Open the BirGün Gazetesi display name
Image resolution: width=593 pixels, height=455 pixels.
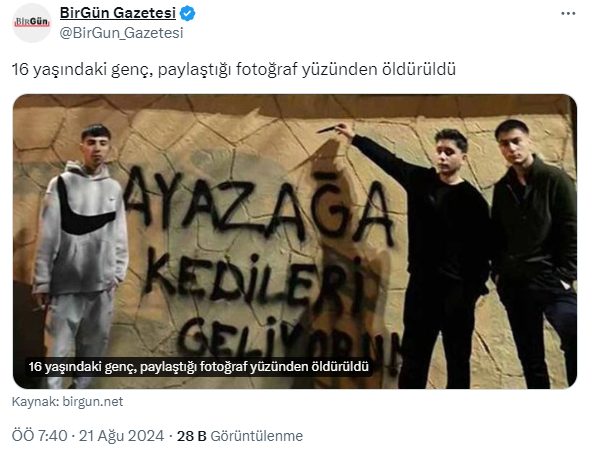point(118,13)
